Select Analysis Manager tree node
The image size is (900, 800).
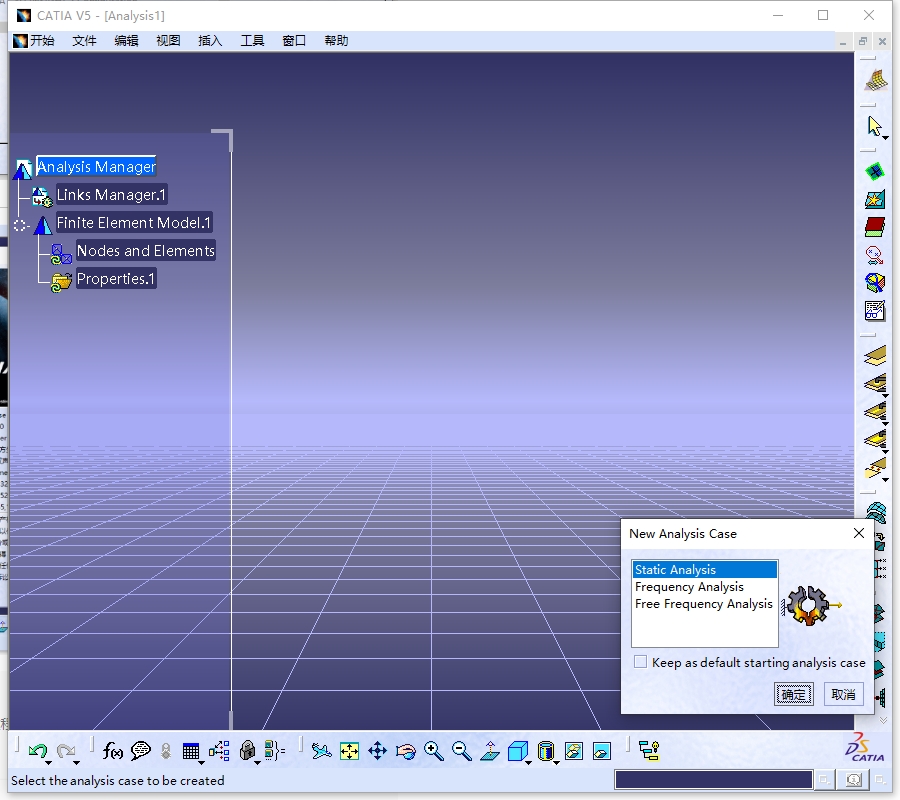(96, 166)
